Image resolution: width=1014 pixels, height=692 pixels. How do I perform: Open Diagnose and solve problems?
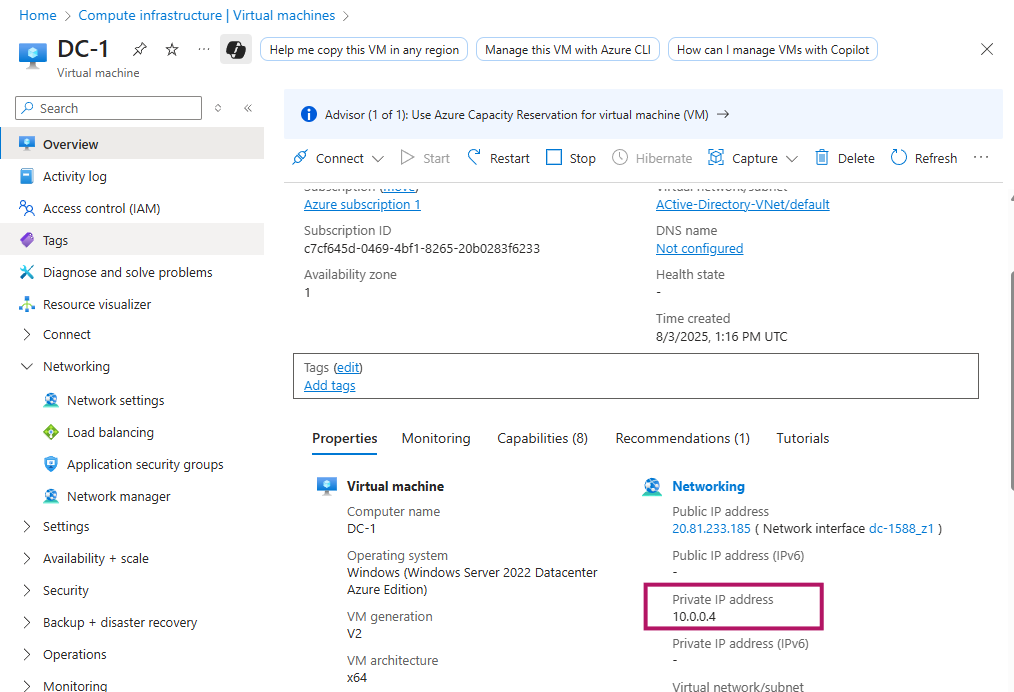coord(132,272)
